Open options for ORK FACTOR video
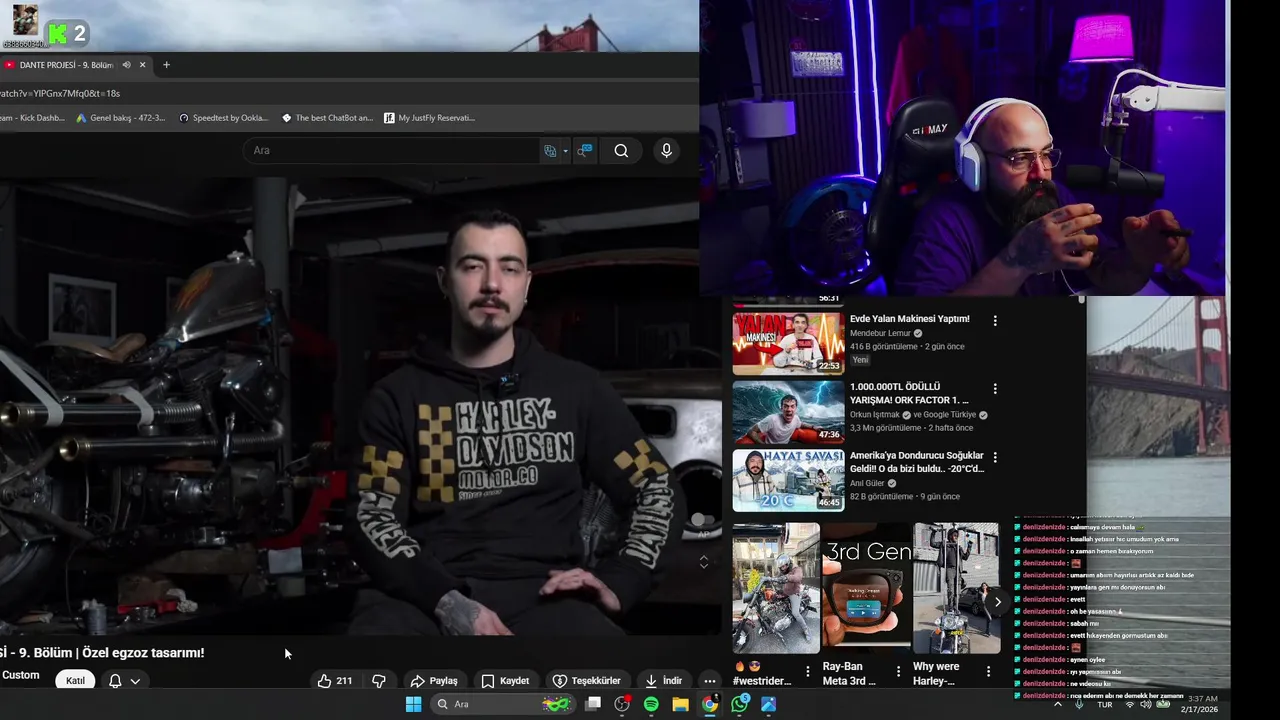 tap(995, 389)
